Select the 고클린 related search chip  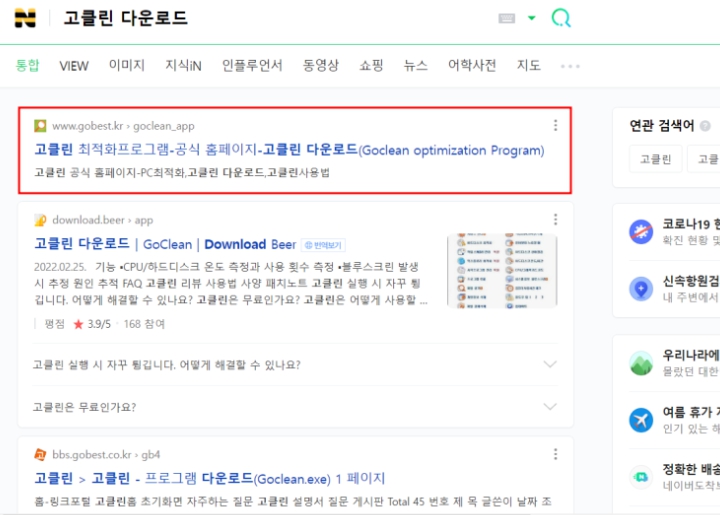[x=656, y=159]
